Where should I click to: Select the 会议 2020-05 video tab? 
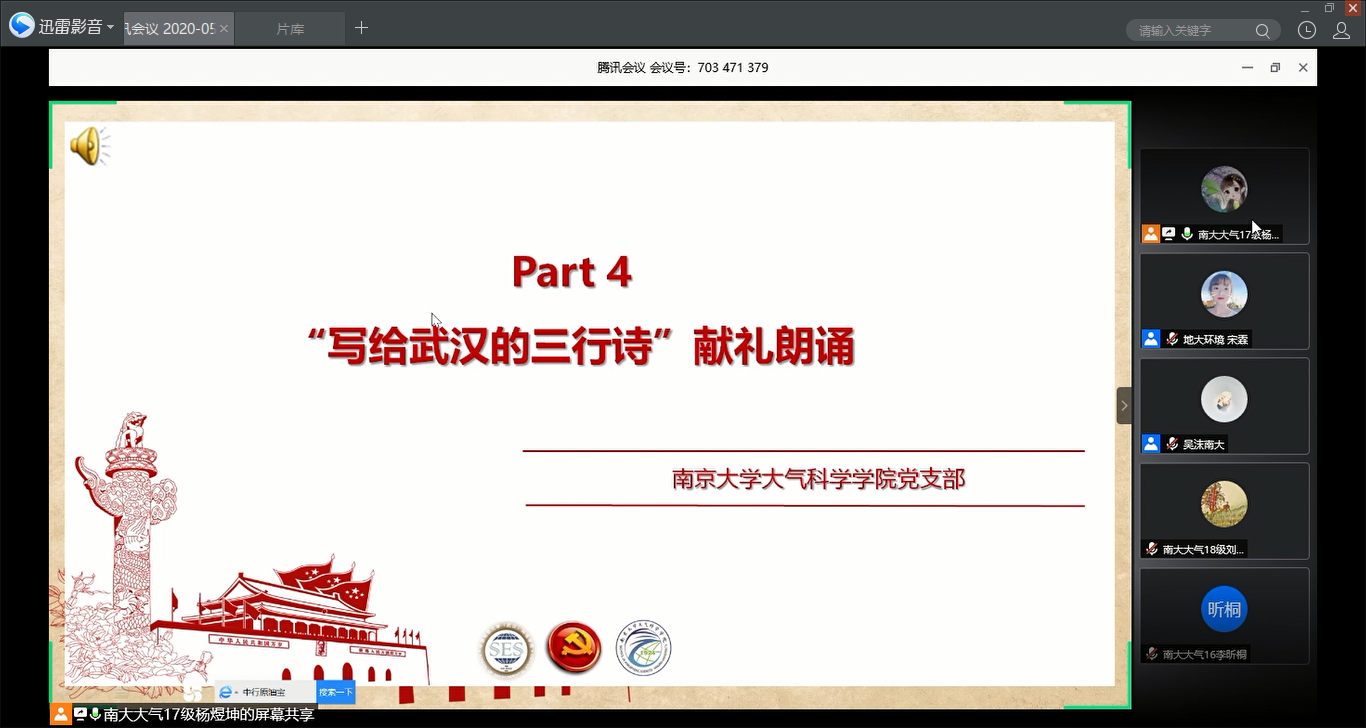coord(168,29)
